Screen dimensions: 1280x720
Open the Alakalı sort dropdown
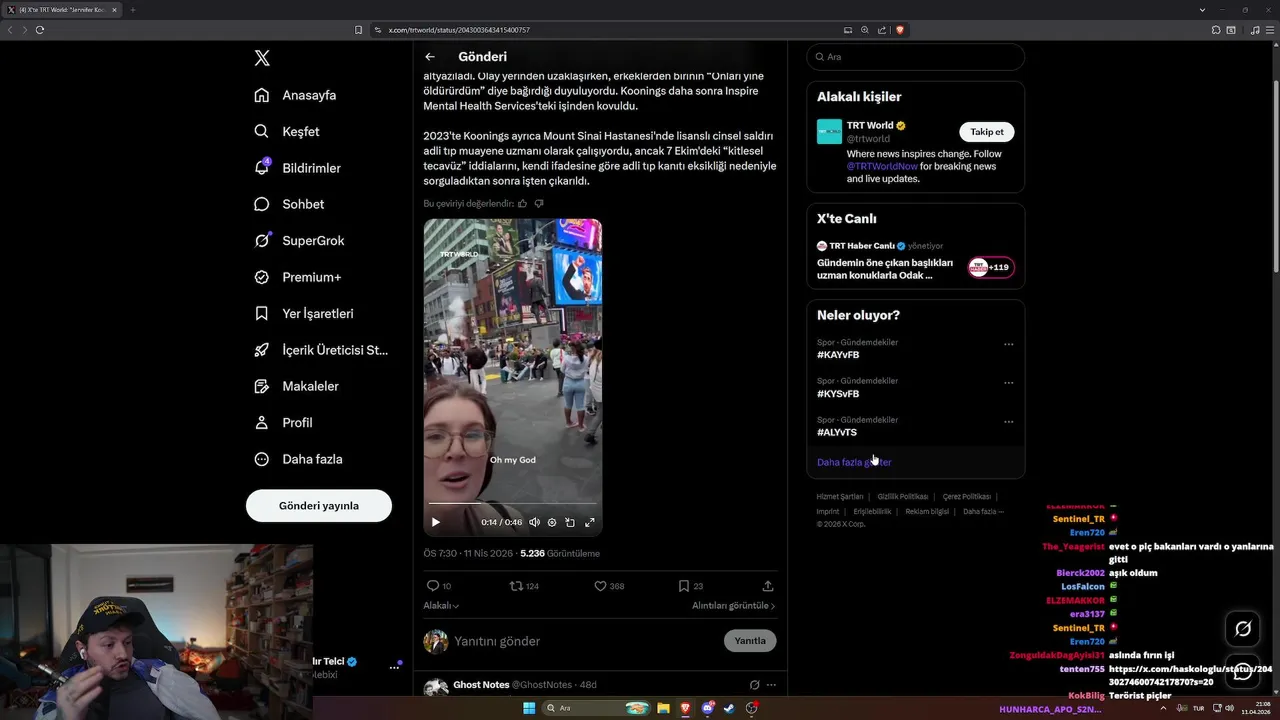(441, 606)
